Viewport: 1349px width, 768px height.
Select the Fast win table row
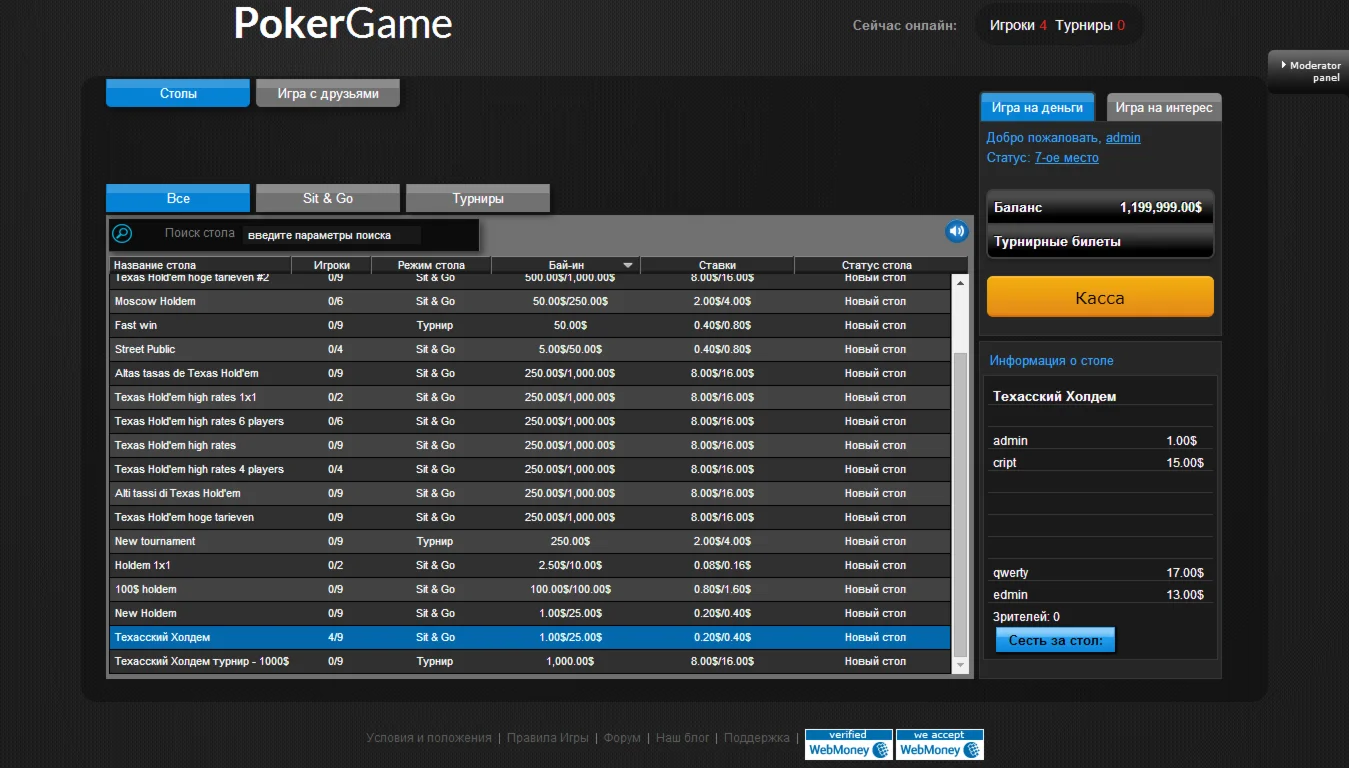point(530,325)
